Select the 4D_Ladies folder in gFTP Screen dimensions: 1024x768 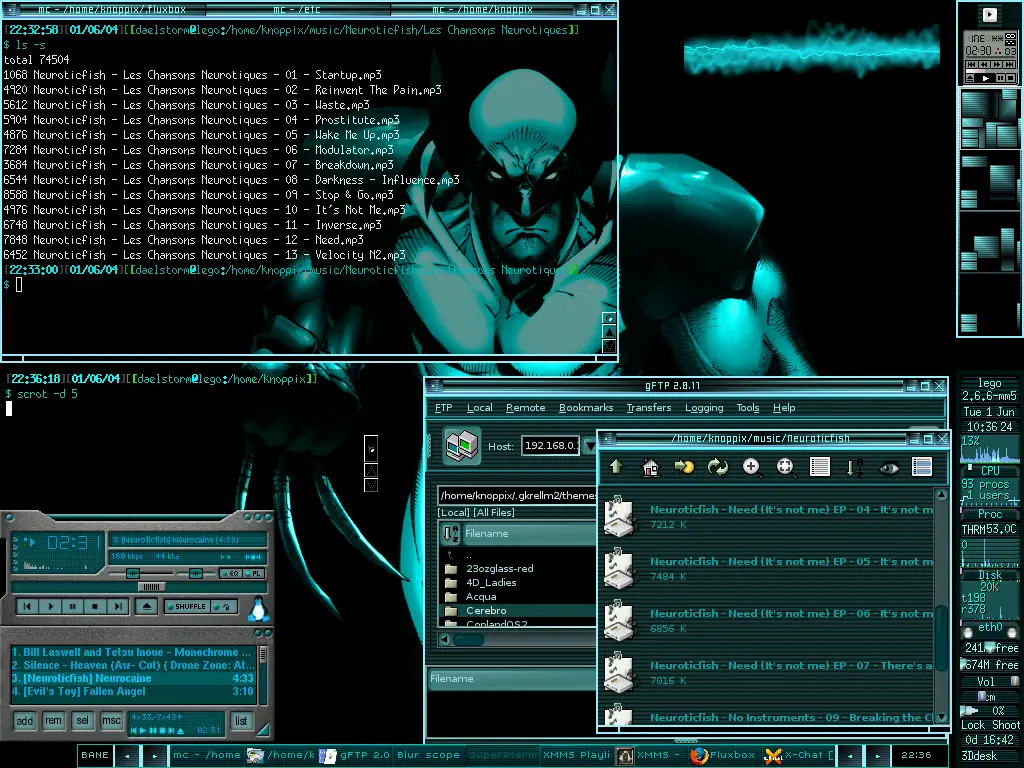[491, 583]
